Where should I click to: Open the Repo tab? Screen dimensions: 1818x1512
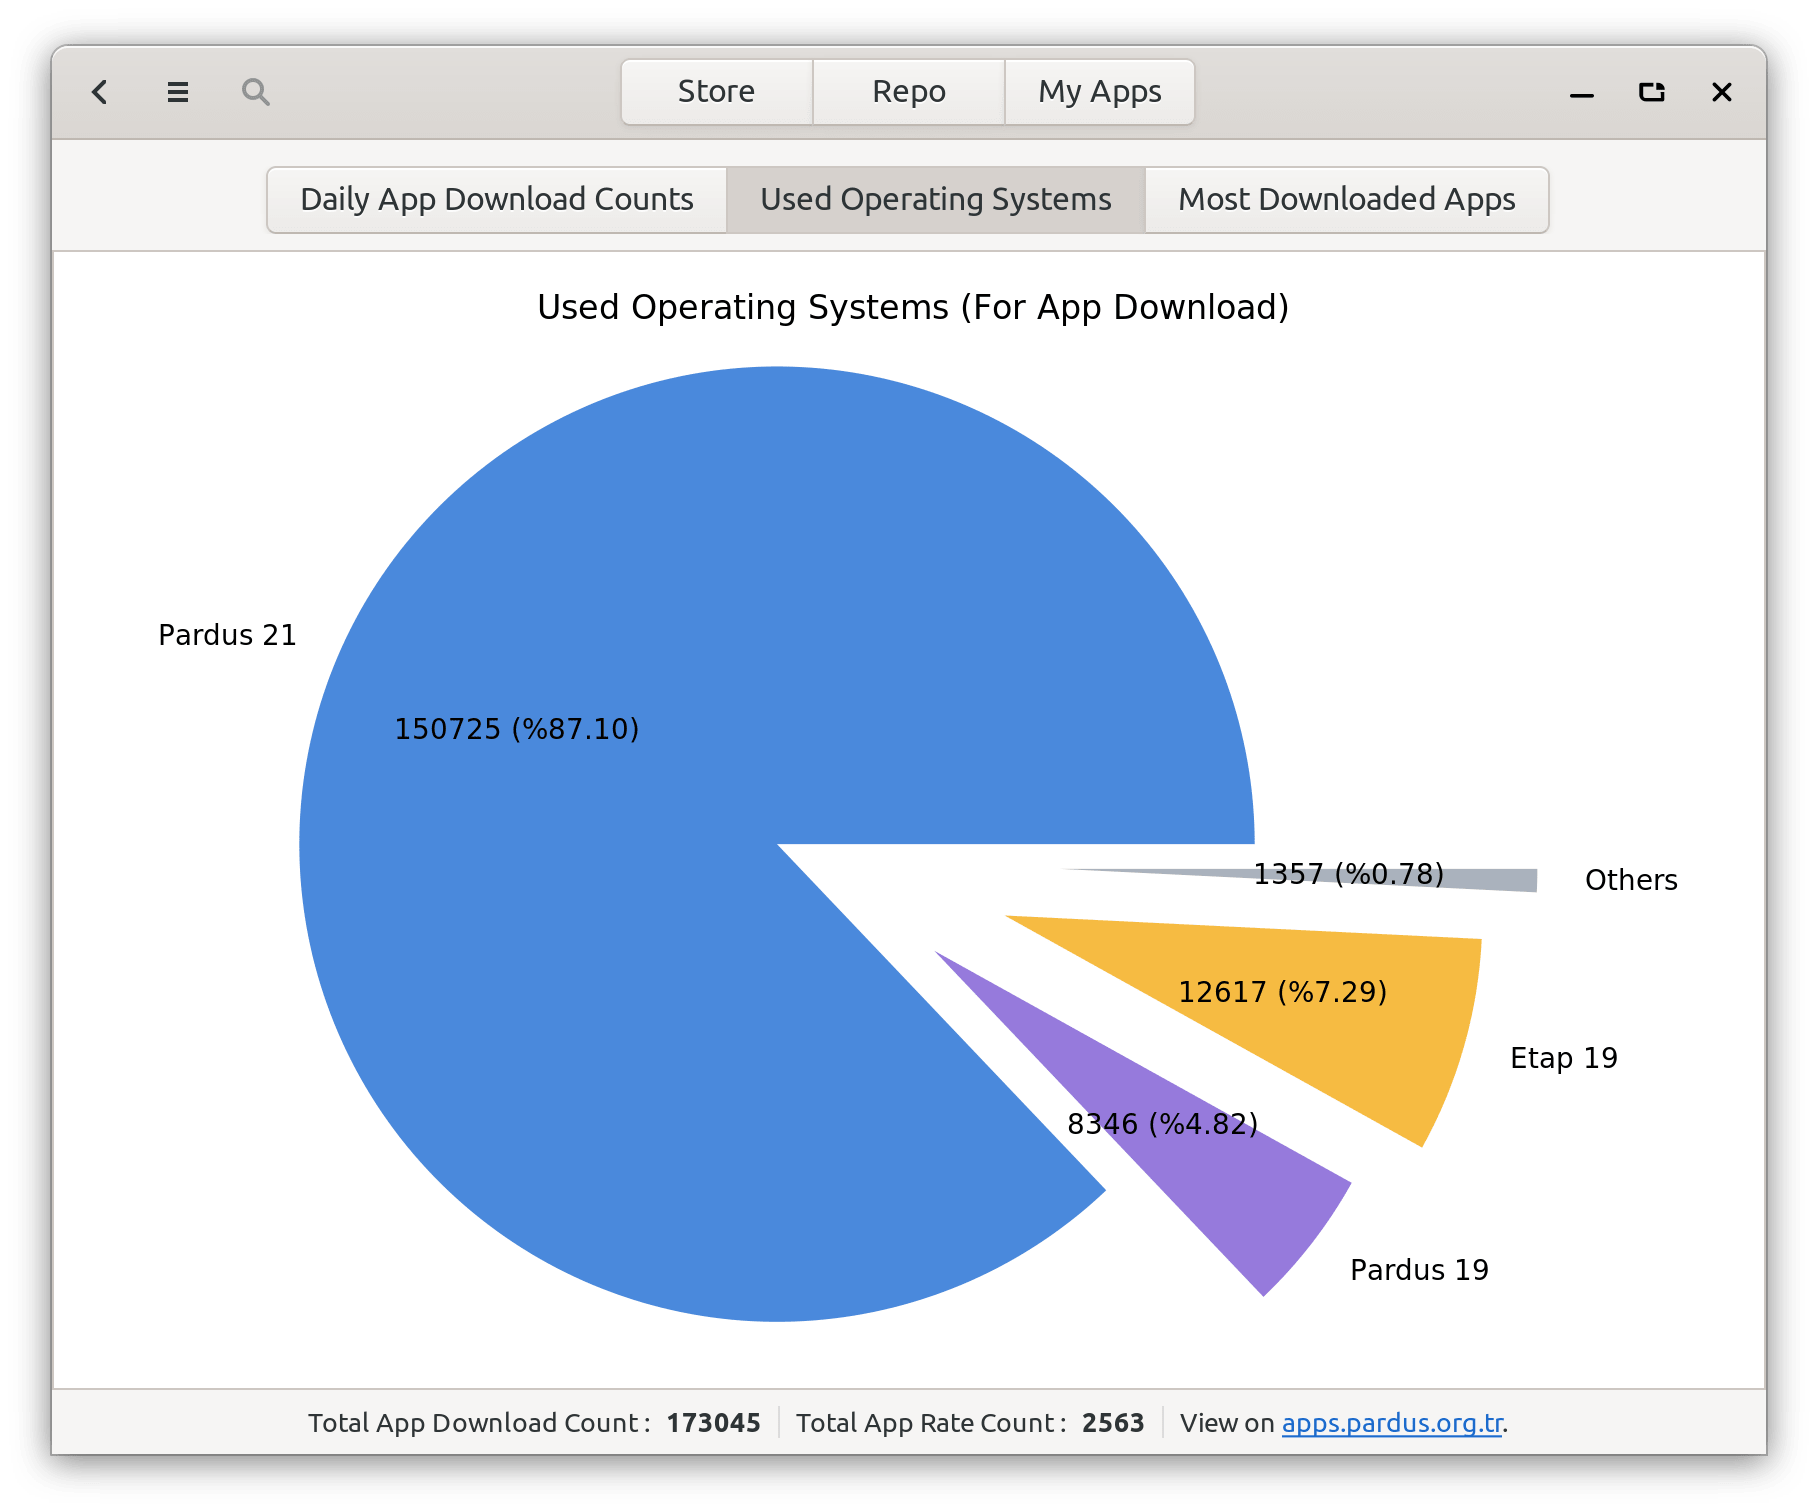click(909, 92)
